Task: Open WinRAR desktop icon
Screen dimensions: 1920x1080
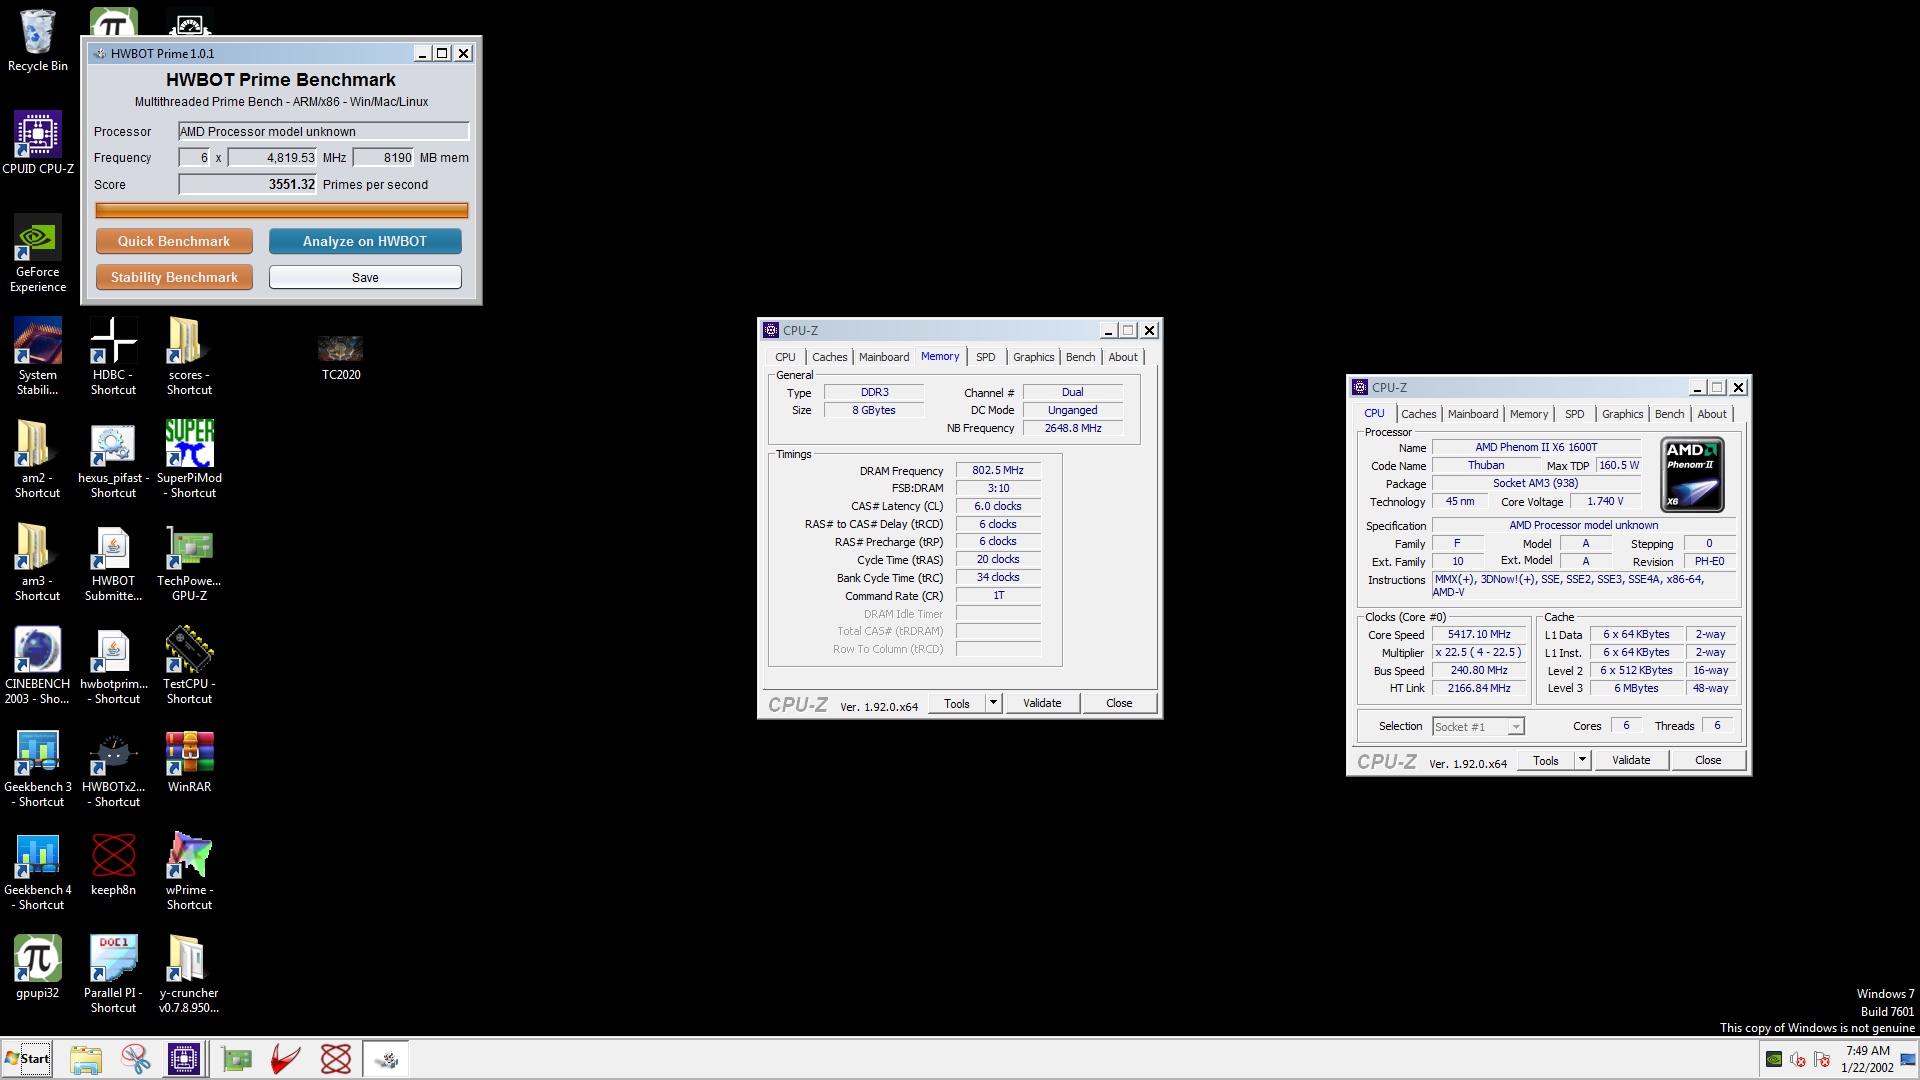Action: click(189, 761)
